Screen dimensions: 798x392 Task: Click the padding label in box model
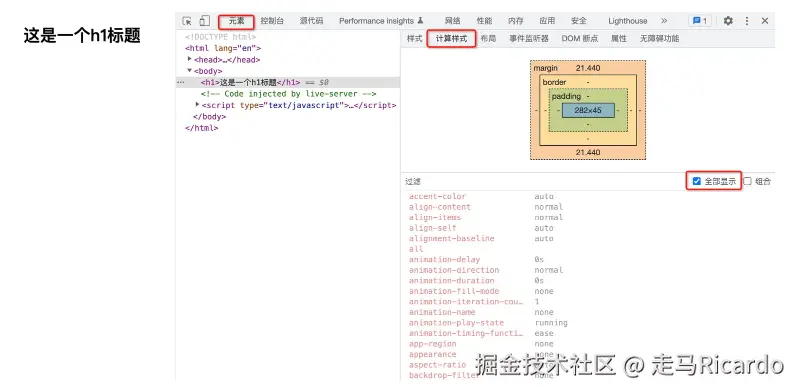[x=566, y=96]
